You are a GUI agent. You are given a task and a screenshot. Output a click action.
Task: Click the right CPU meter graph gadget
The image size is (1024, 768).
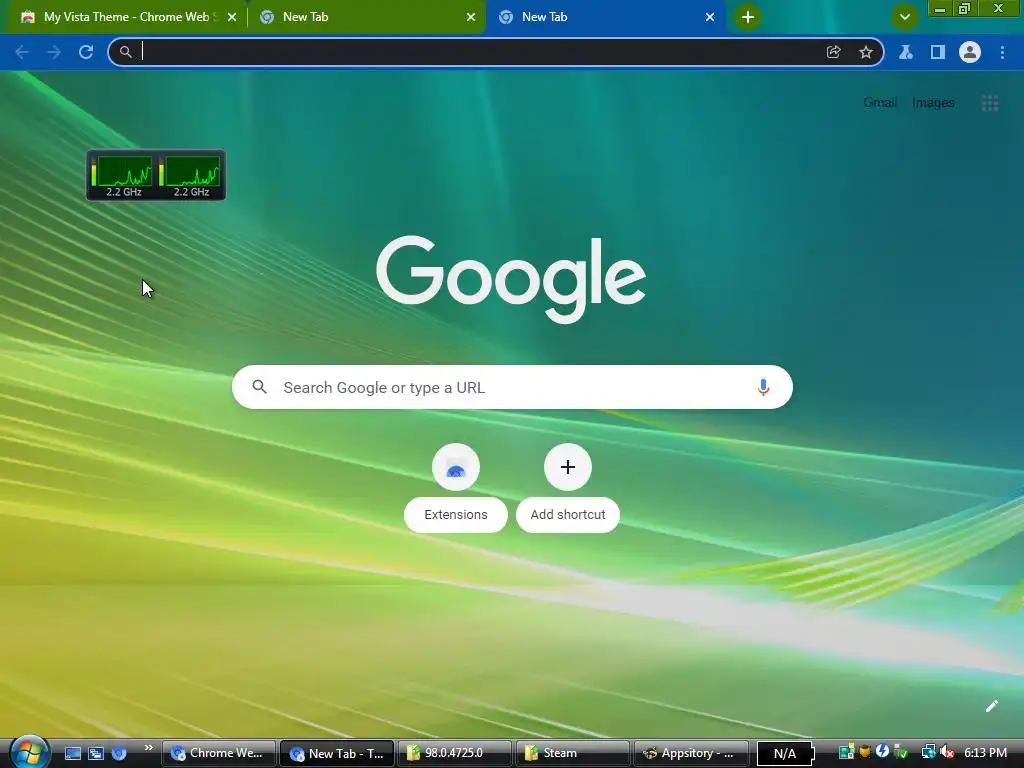pyautogui.click(x=190, y=175)
